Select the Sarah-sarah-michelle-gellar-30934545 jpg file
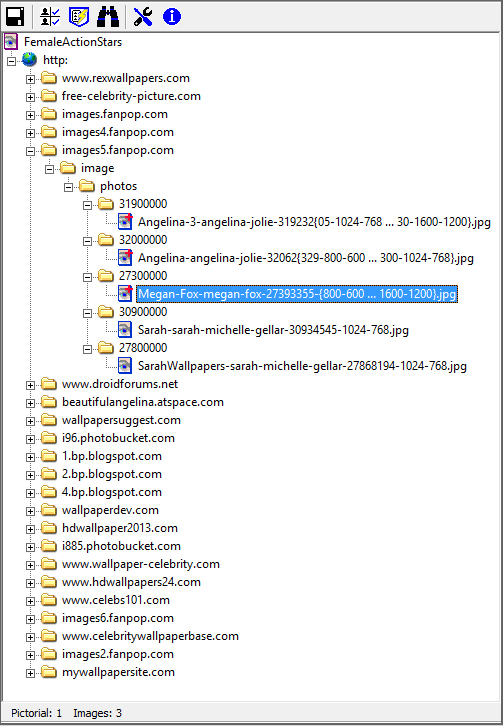This screenshot has width=503, height=726. point(273,330)
